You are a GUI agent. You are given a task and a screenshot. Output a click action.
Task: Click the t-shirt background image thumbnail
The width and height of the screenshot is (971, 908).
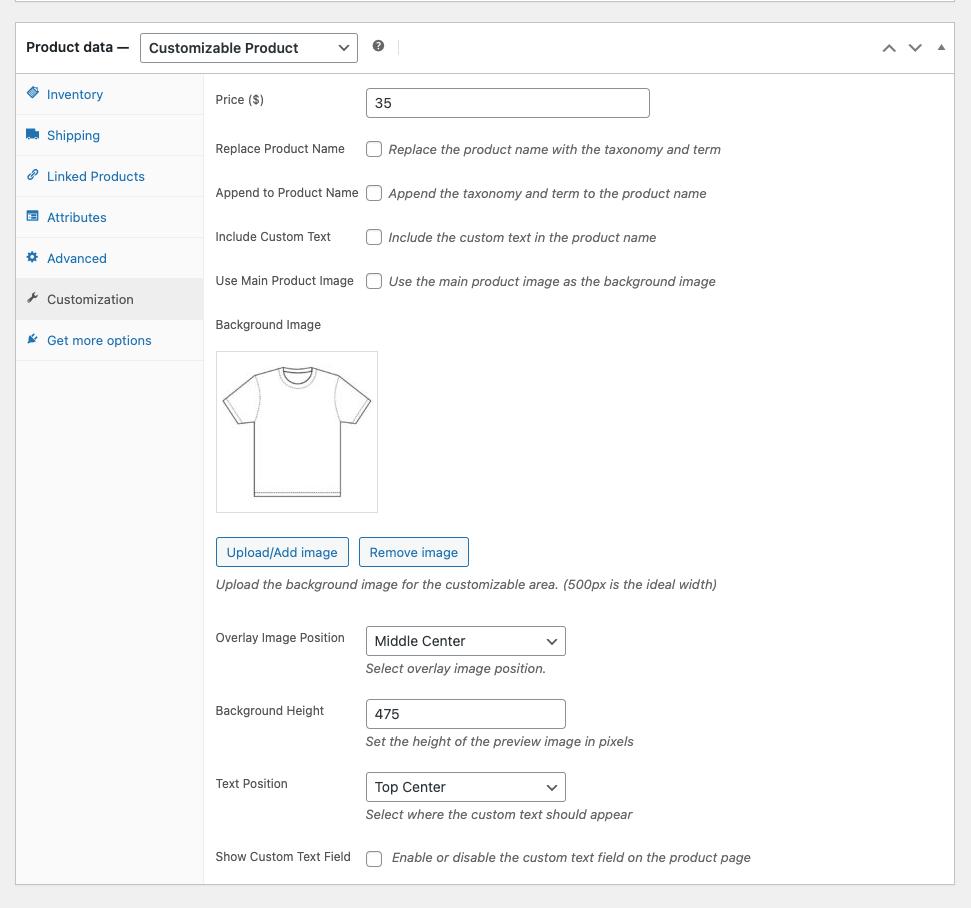click(x=297, y=432)
